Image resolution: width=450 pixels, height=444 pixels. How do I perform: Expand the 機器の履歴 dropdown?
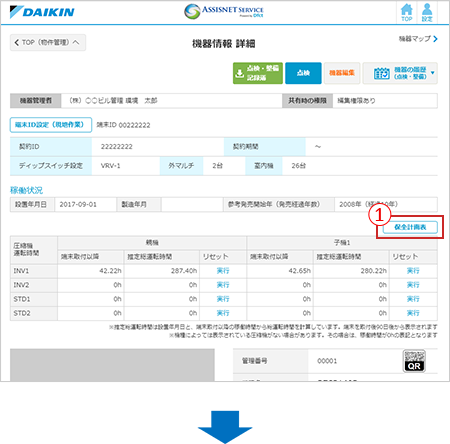click(400, 73)
